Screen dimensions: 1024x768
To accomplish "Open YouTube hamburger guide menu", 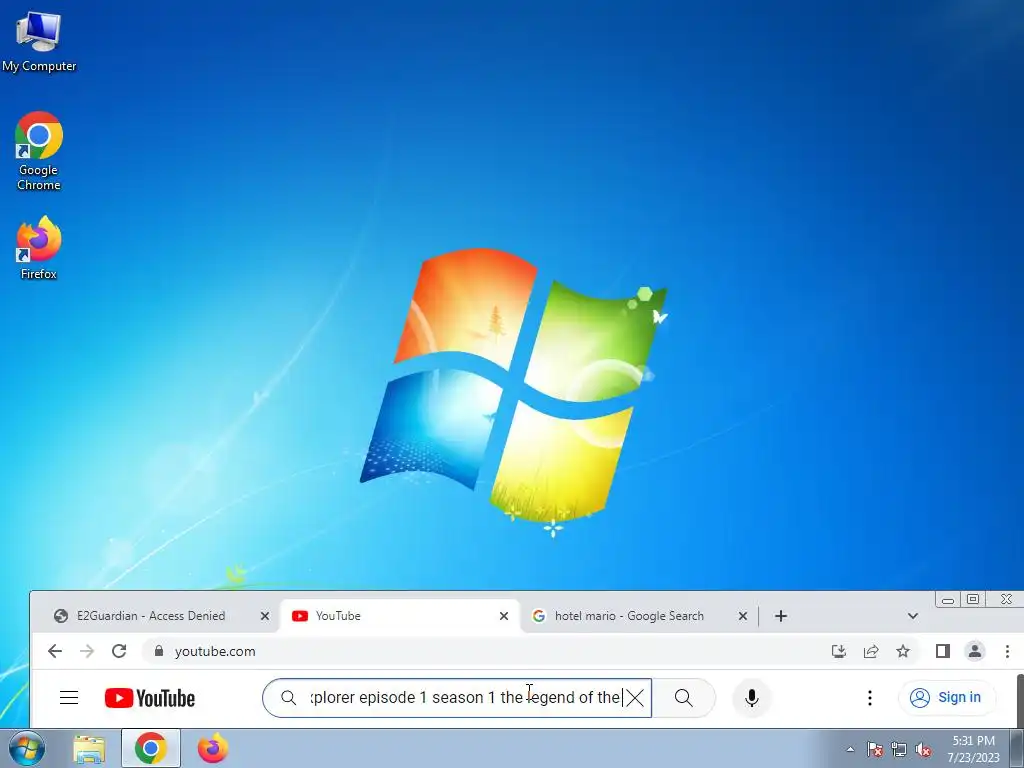I will pos(69,697).
